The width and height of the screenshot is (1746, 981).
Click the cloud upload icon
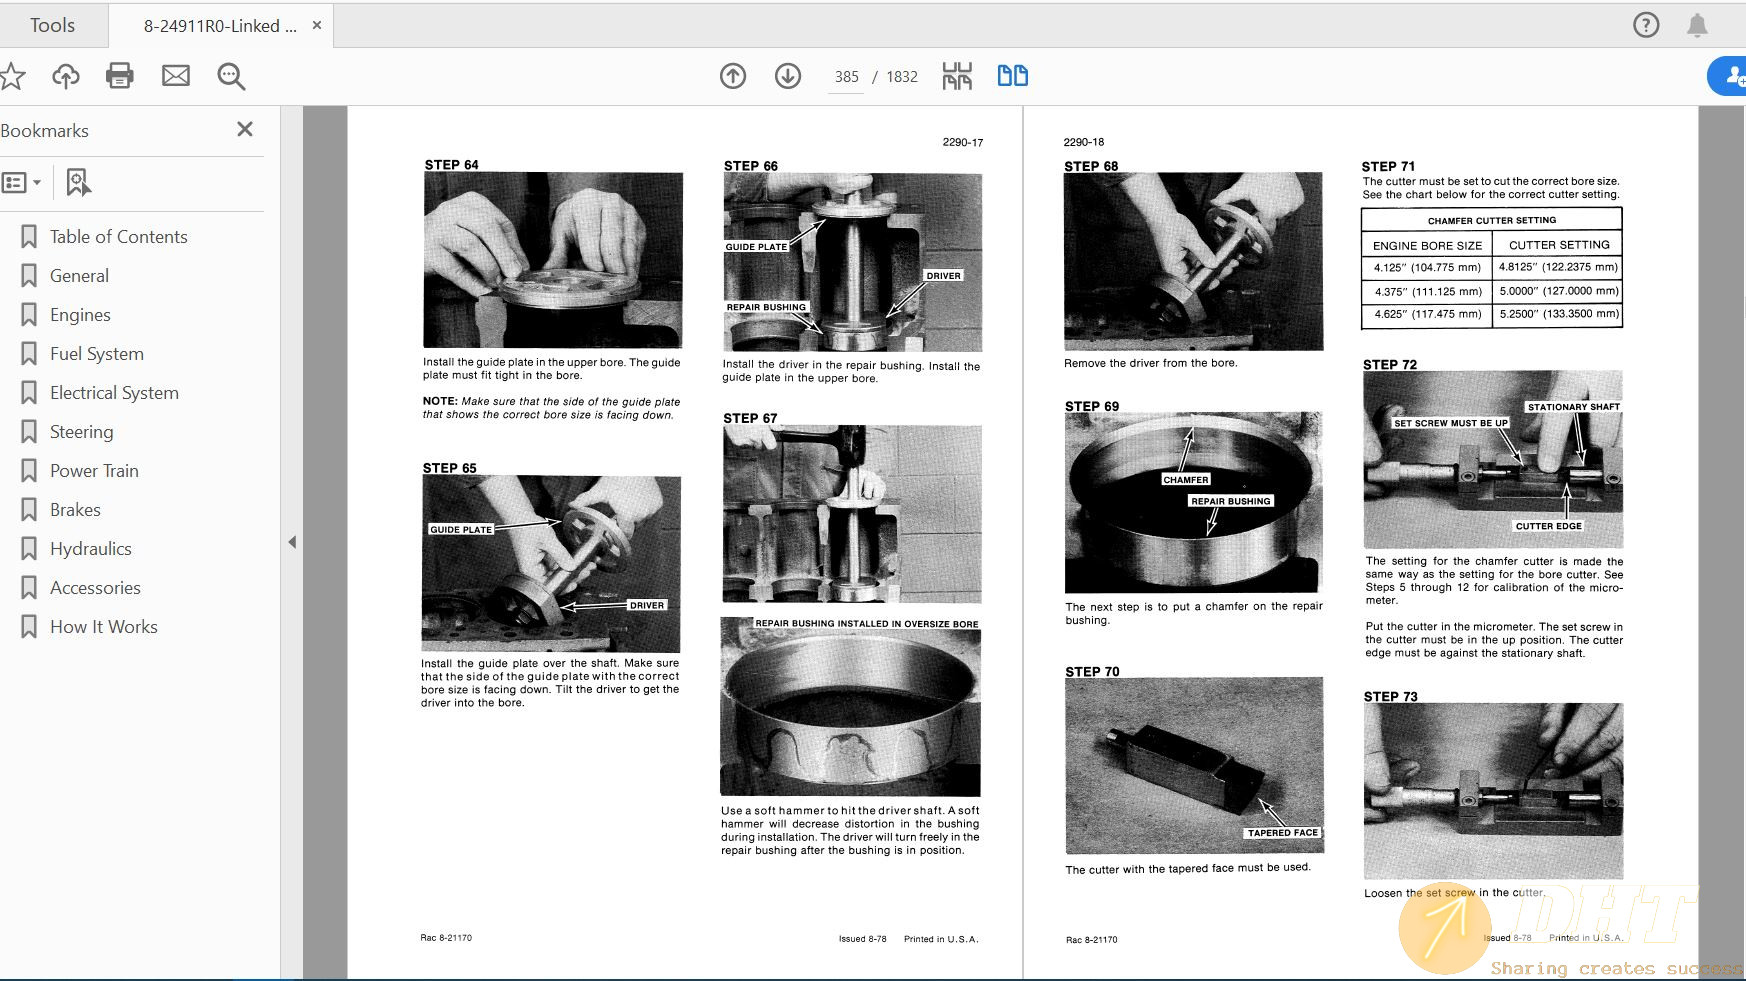[66, 76]
